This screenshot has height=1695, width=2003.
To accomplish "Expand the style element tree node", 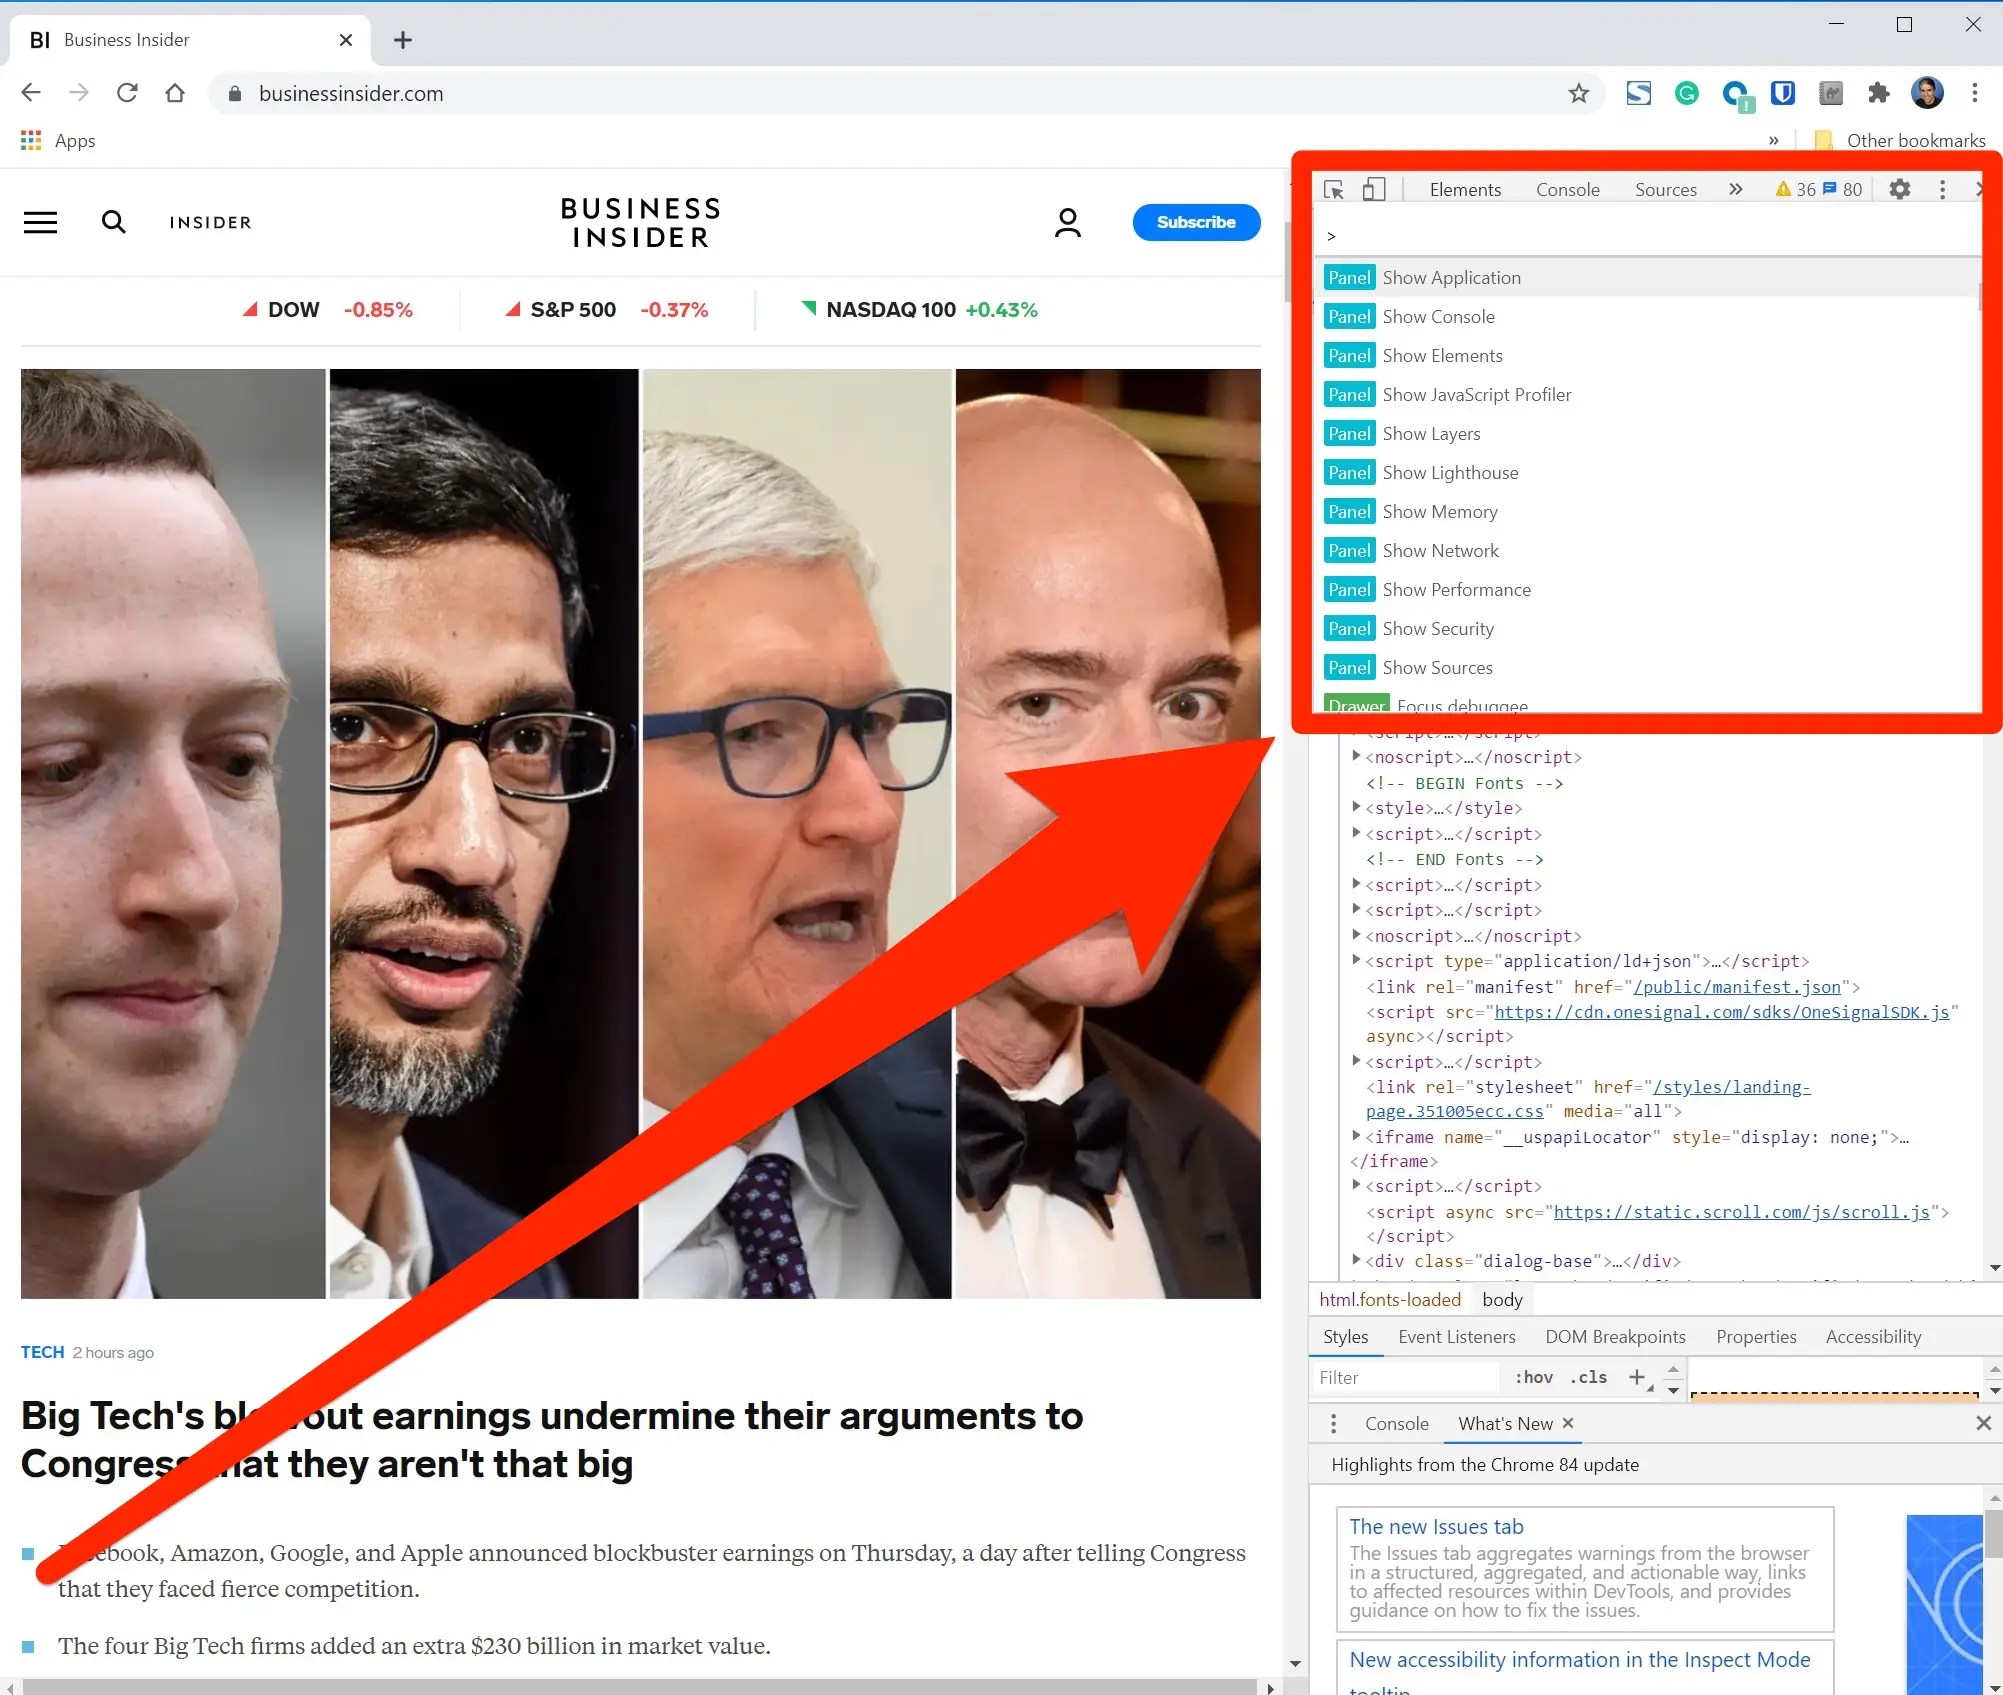I will click(x=1356, y=807).
